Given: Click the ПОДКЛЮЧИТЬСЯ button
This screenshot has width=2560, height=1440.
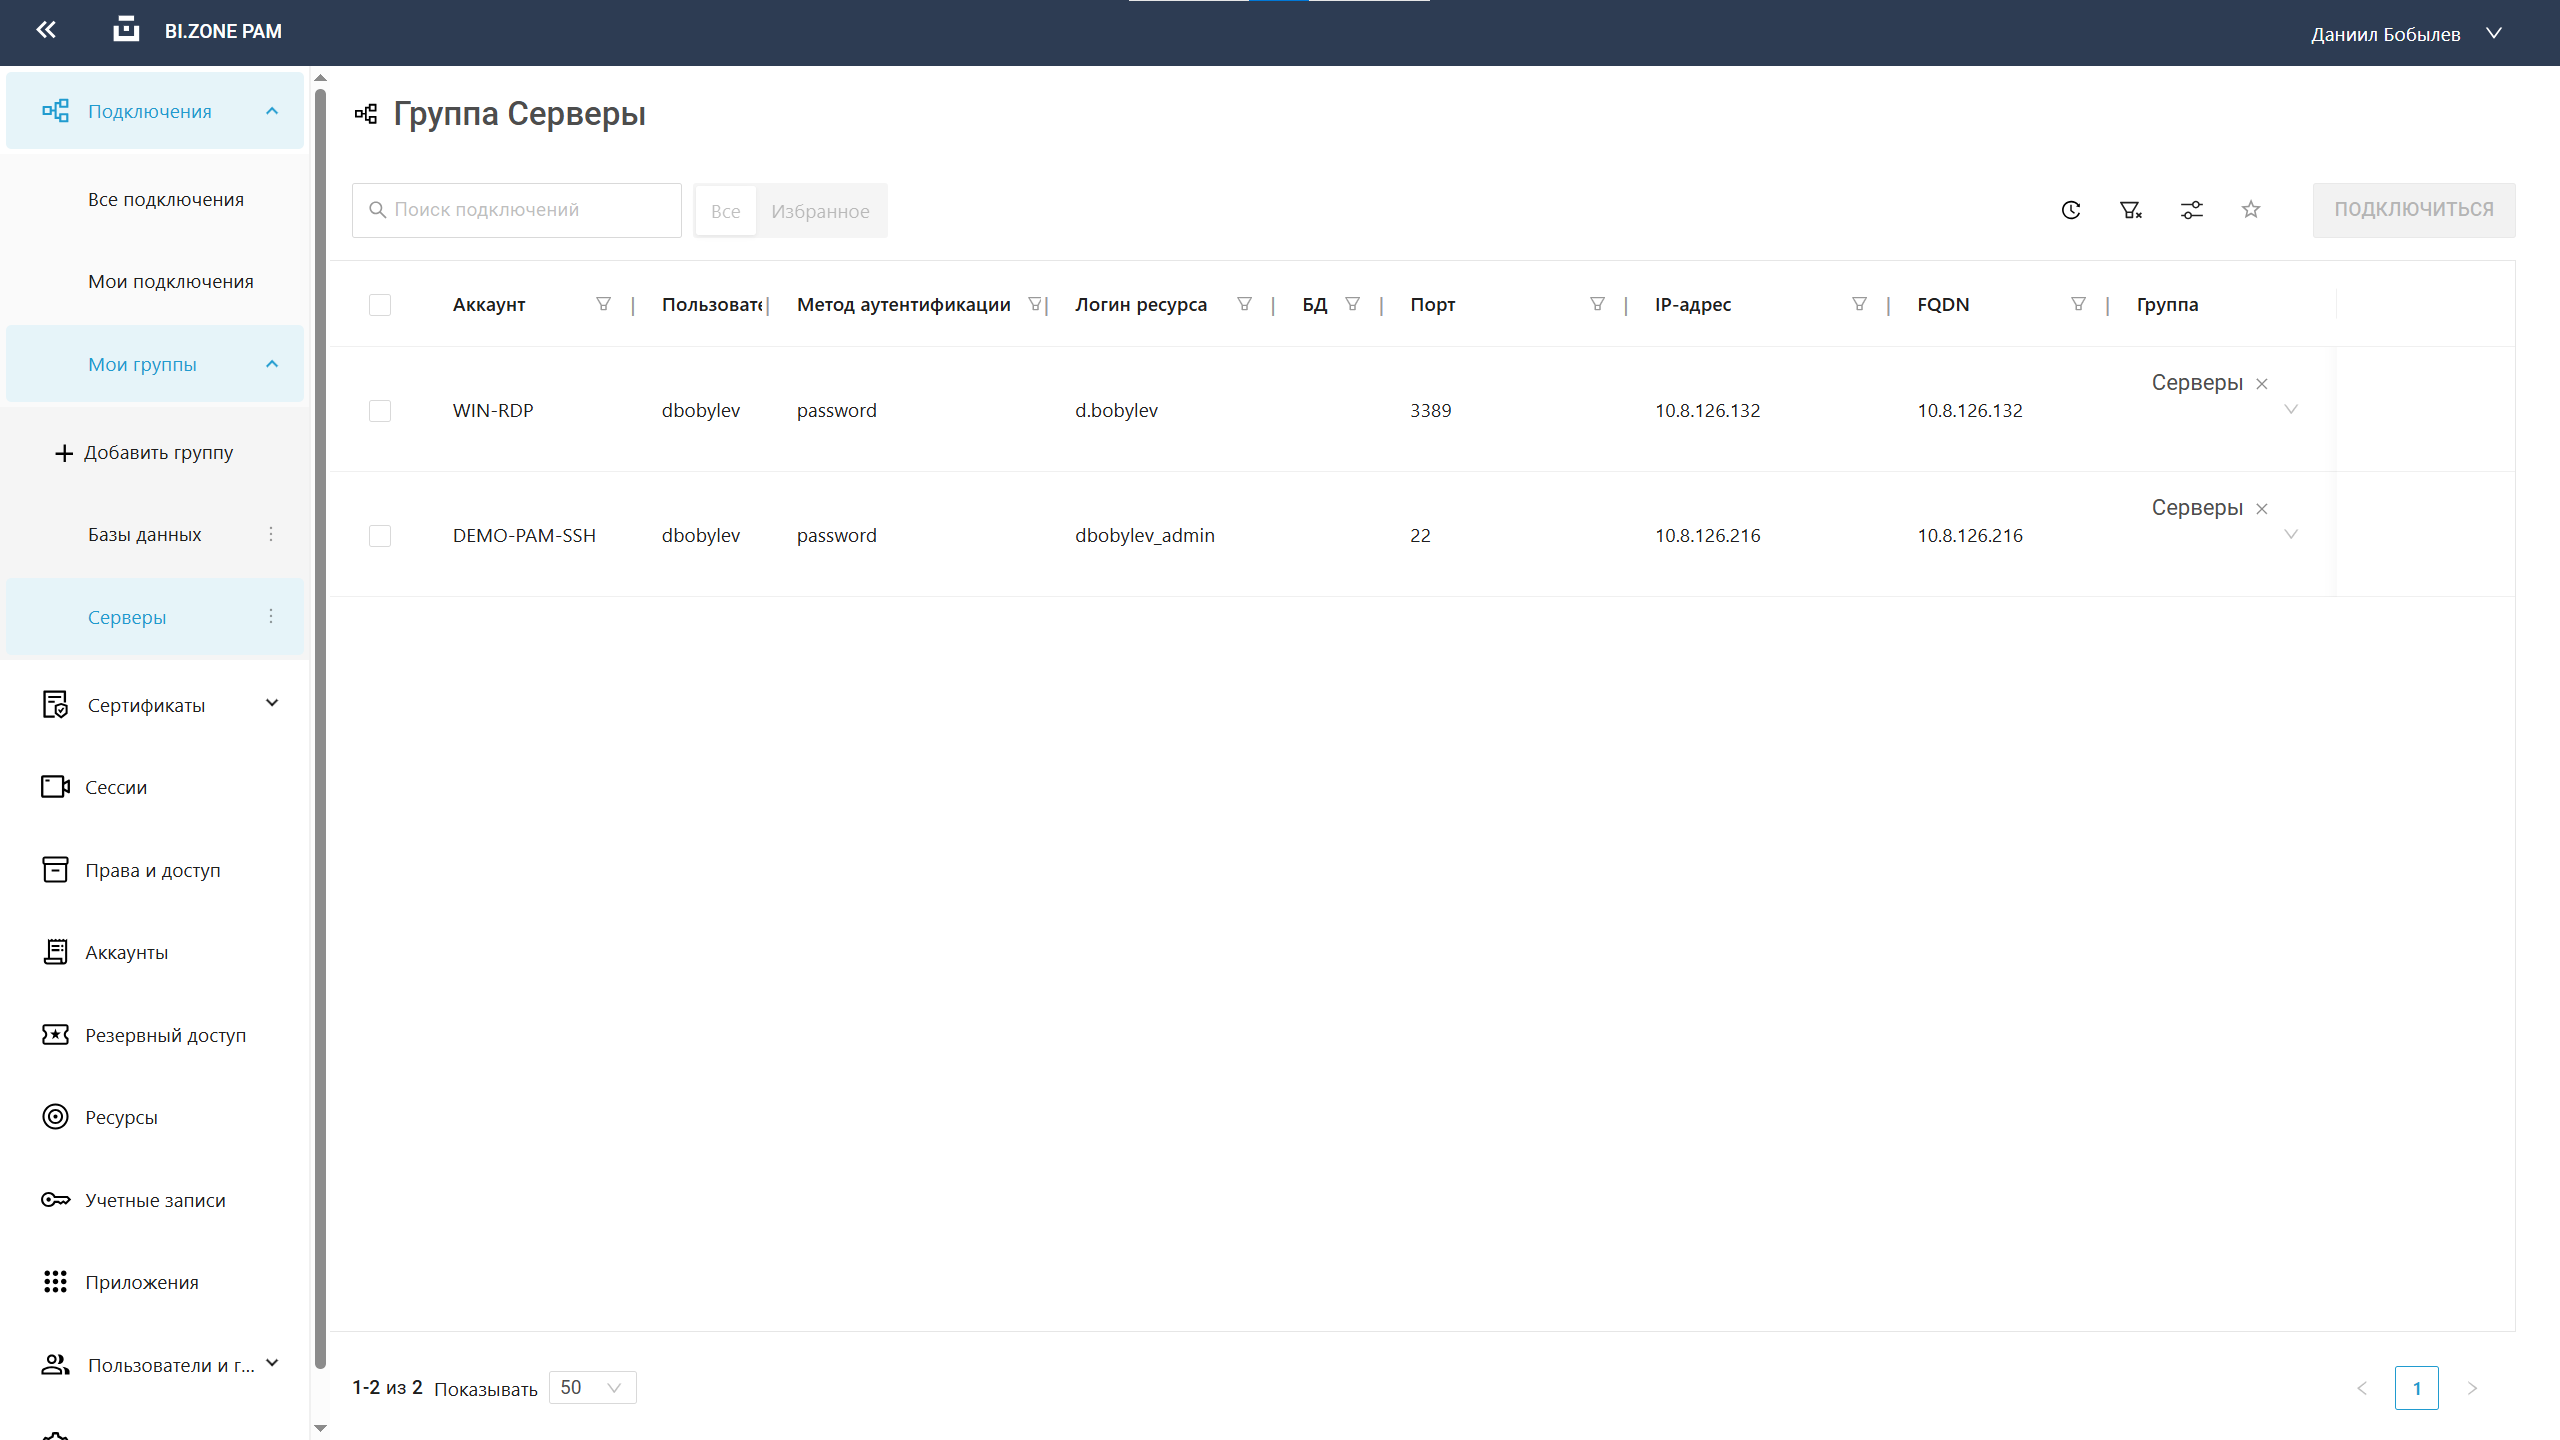Looking at the screenshot, I should point(2413,210).
